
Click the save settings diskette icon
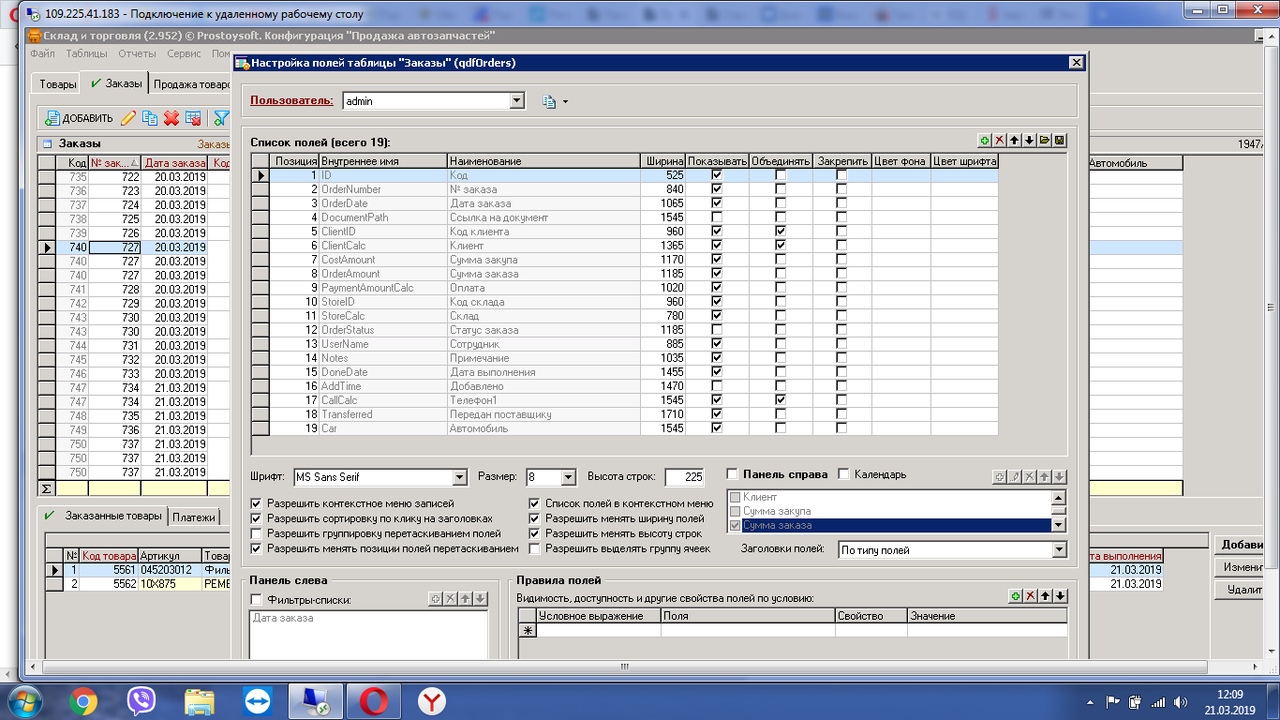pyautogui.click(x=1059, y=141)
